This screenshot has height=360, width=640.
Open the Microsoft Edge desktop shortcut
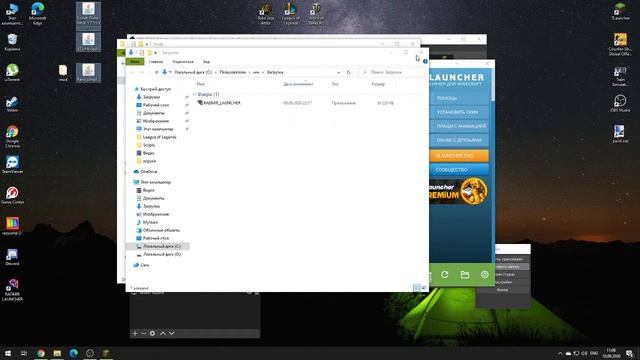[37, 13]
